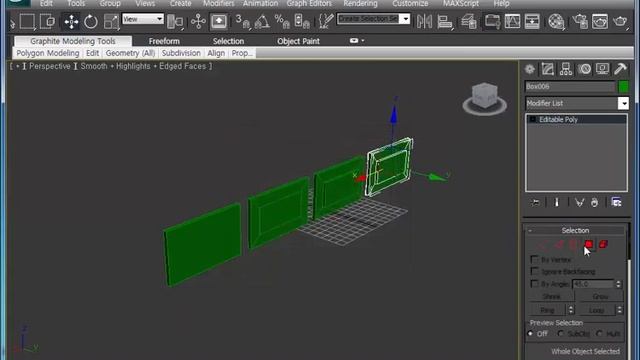640x360 pixels.
Task: Click the Use Pivot Point Center icon
Action: tap(175, 21)
